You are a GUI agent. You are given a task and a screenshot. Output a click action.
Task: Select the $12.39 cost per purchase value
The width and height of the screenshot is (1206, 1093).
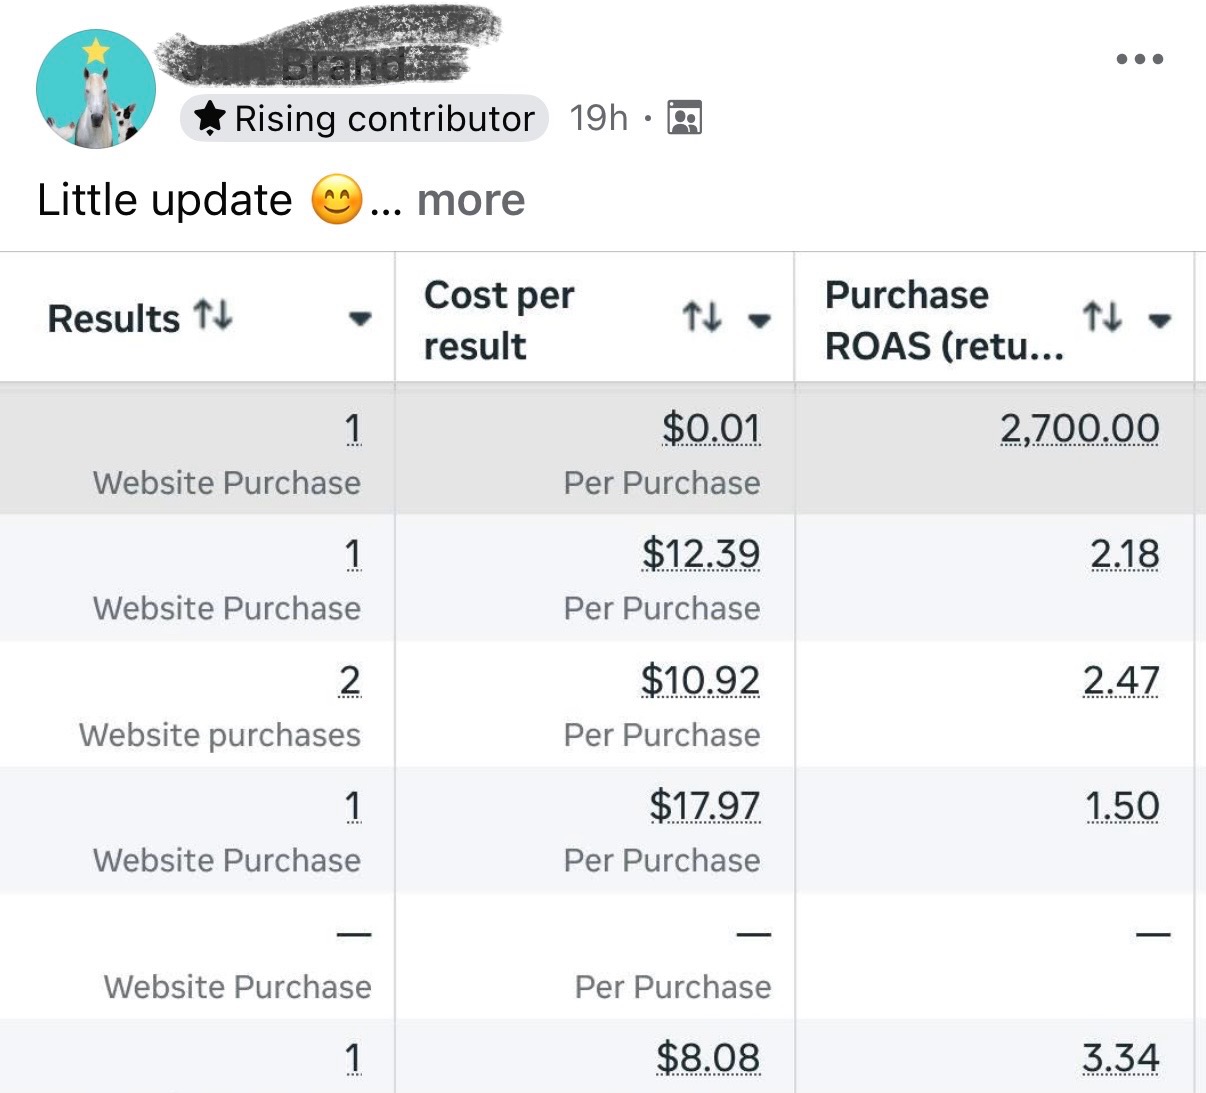(x=701, y=554)
